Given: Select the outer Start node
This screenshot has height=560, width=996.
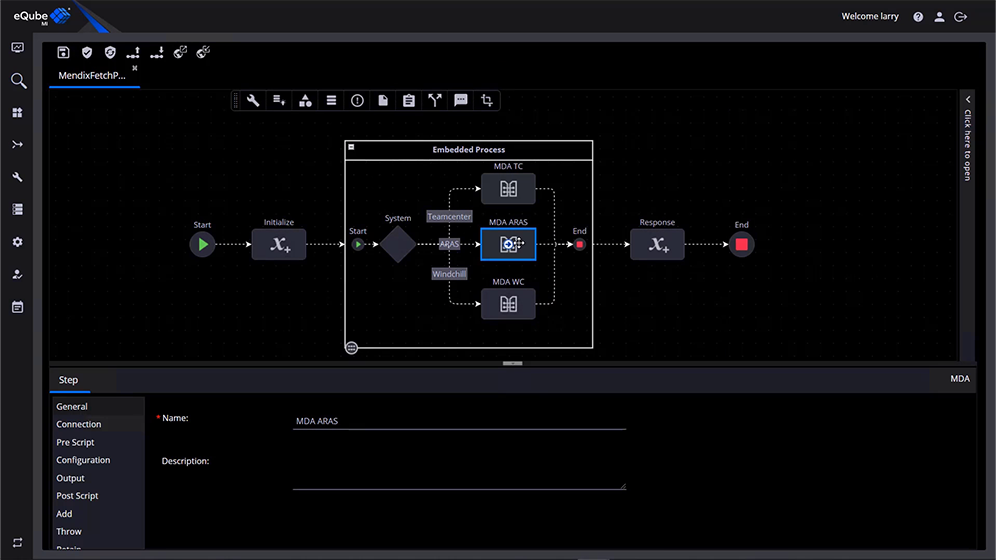Looking at the screenshot, I should (202, 244).
